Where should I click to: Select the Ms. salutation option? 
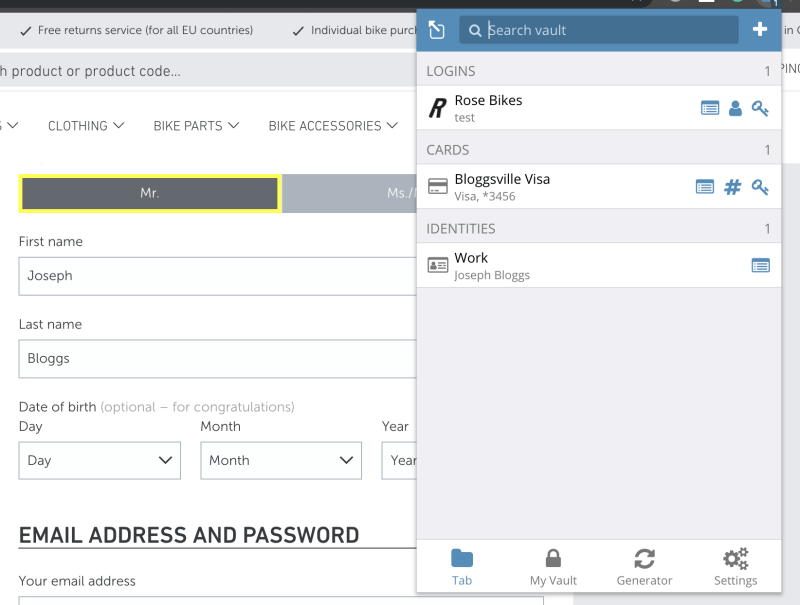coord(349,193)
